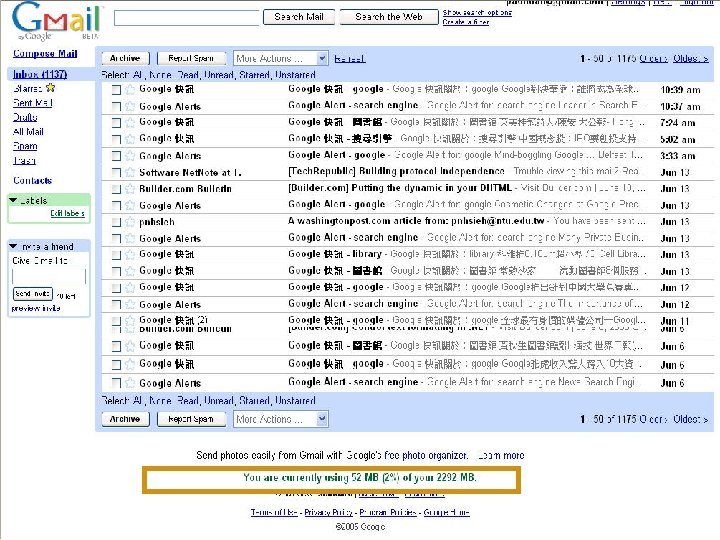Star the 10:37 am Google Alerts message
720x540 pixels.
point(130,107)
